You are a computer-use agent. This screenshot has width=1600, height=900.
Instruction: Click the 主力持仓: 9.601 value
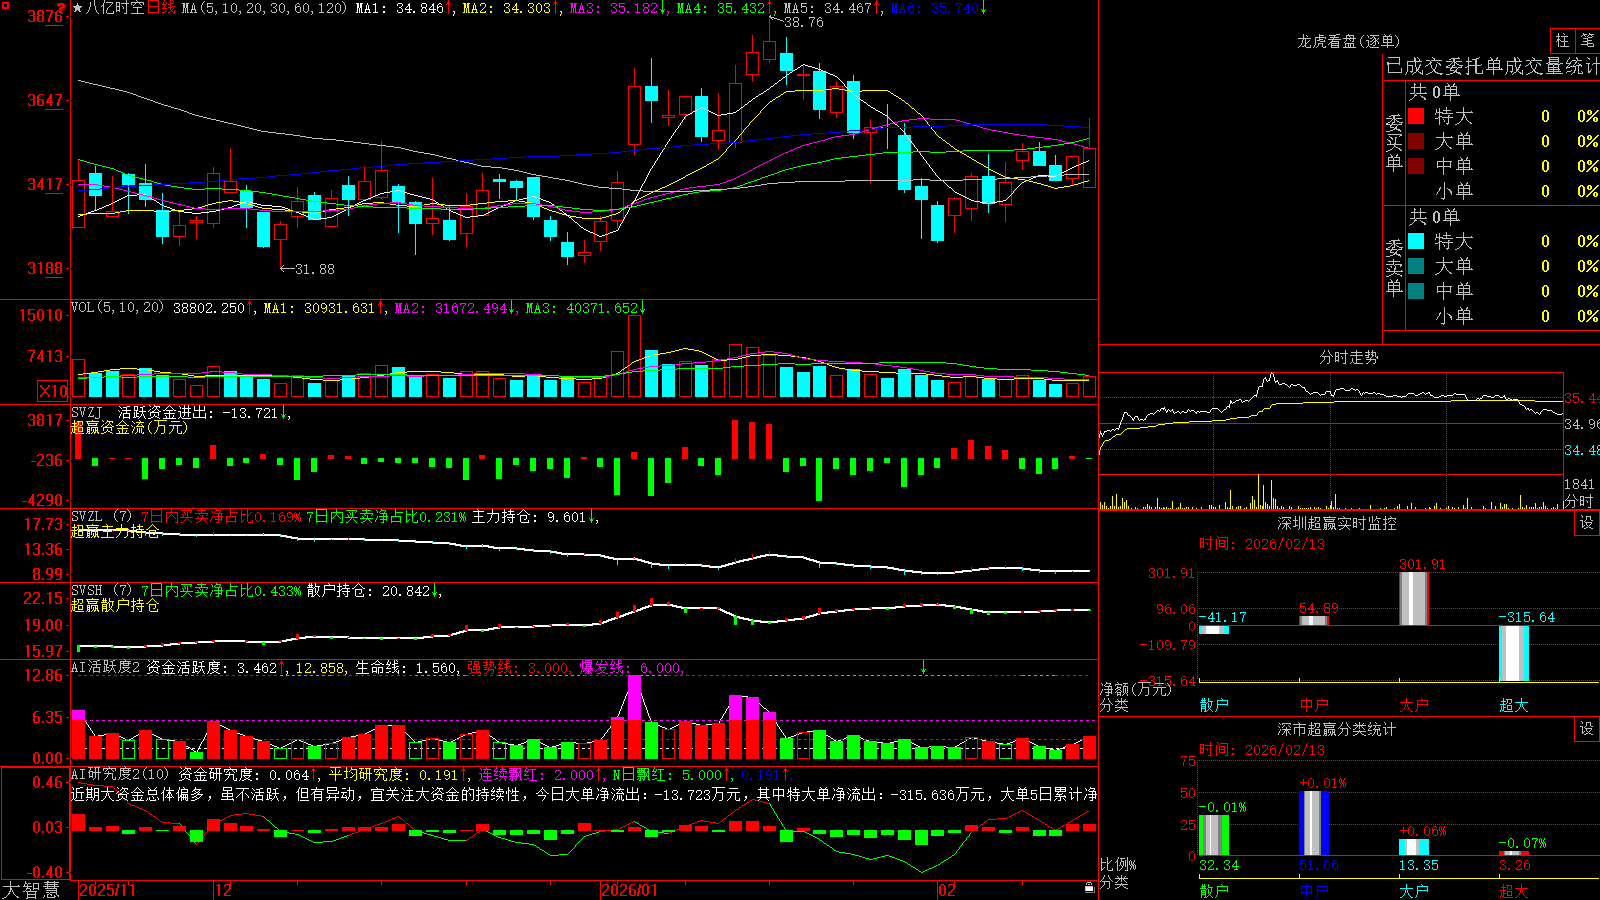[x=529, y=517]
